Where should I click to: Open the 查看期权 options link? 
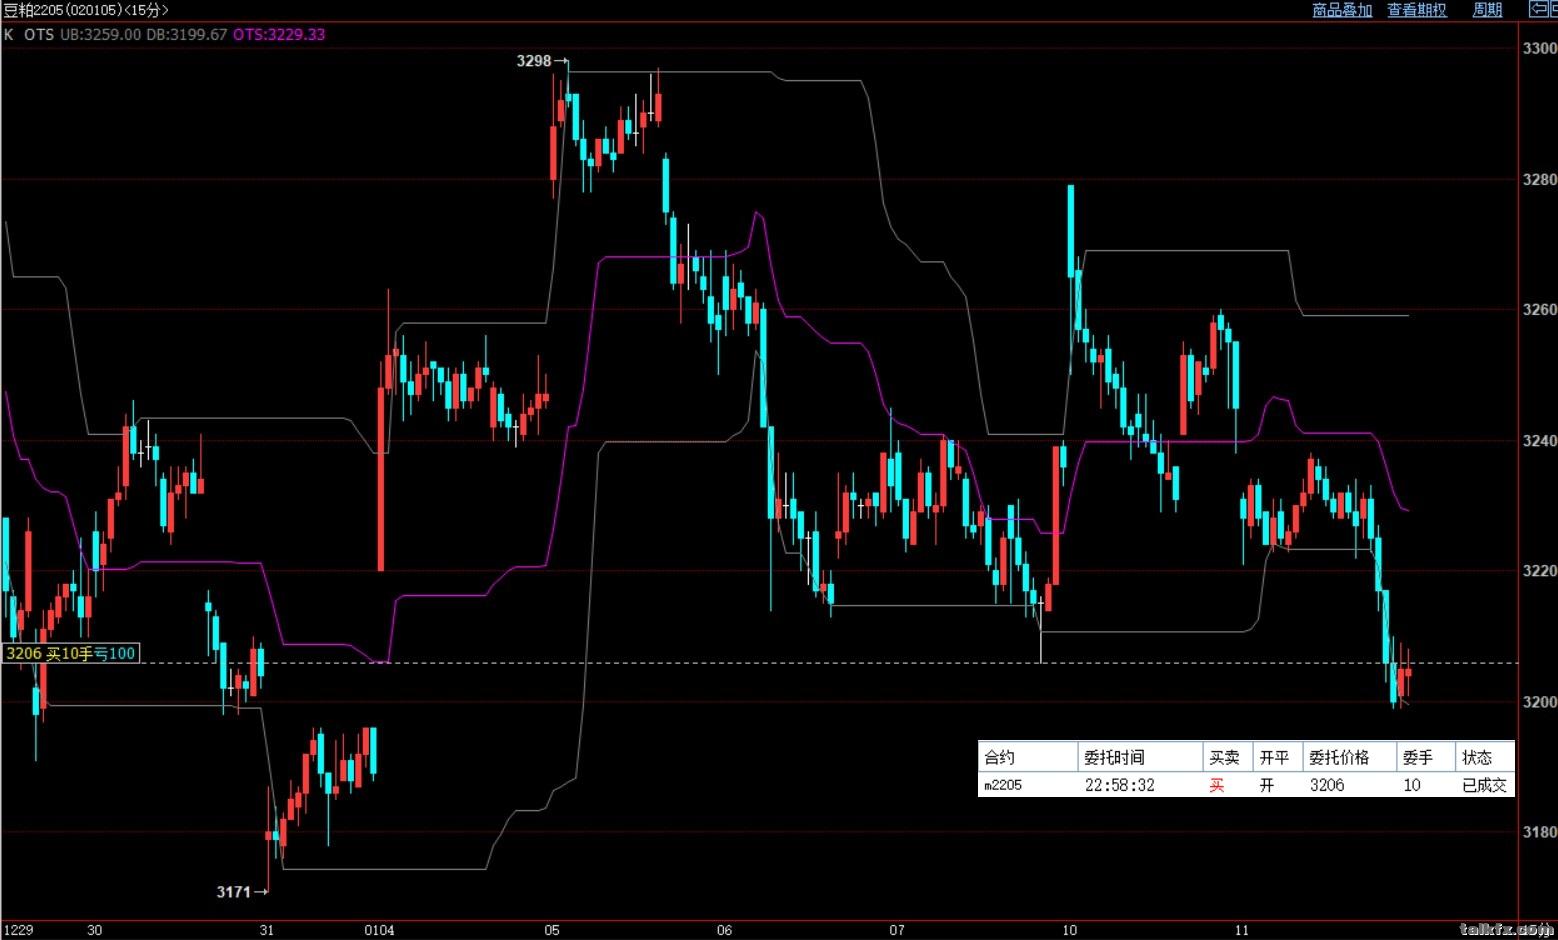[x=1417, y=10]
